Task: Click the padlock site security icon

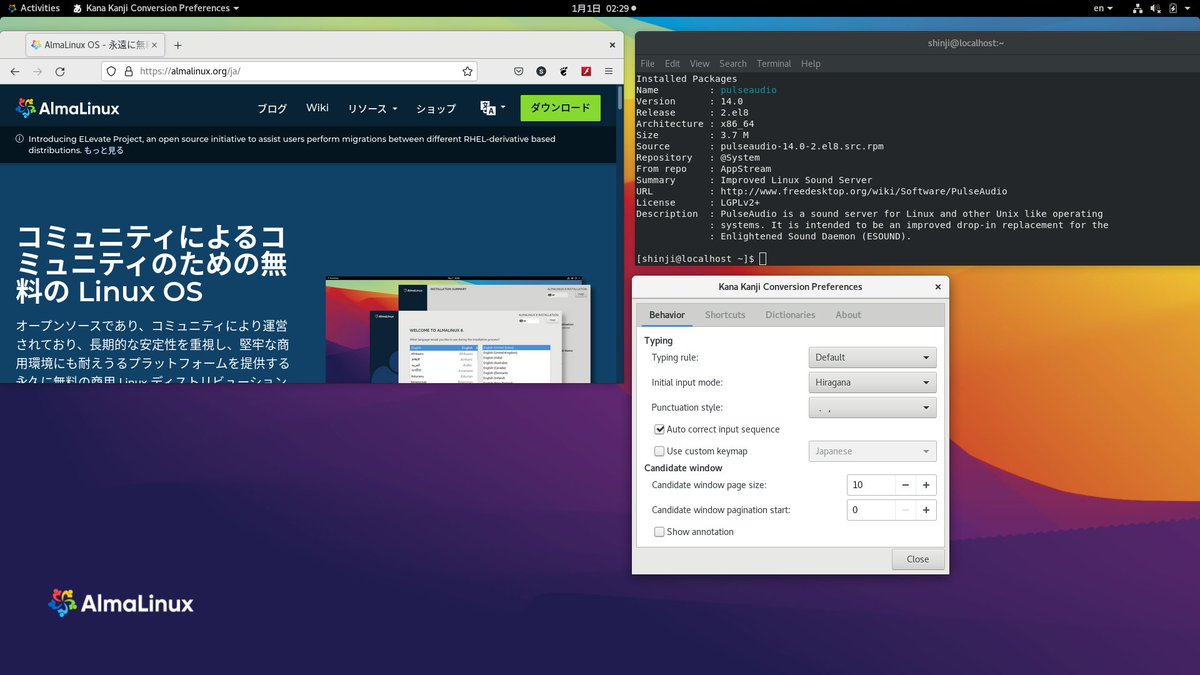Action: click(x=128, y=72)
